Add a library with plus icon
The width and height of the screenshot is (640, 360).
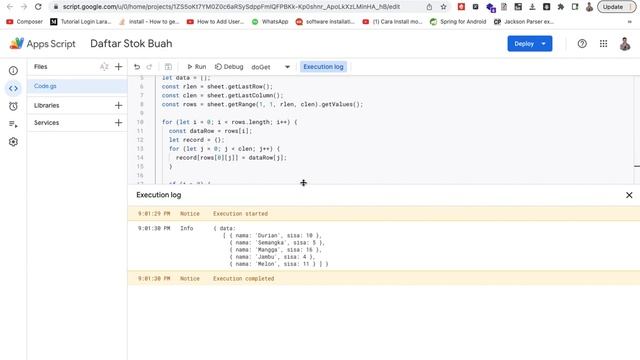tap(118, 105)
